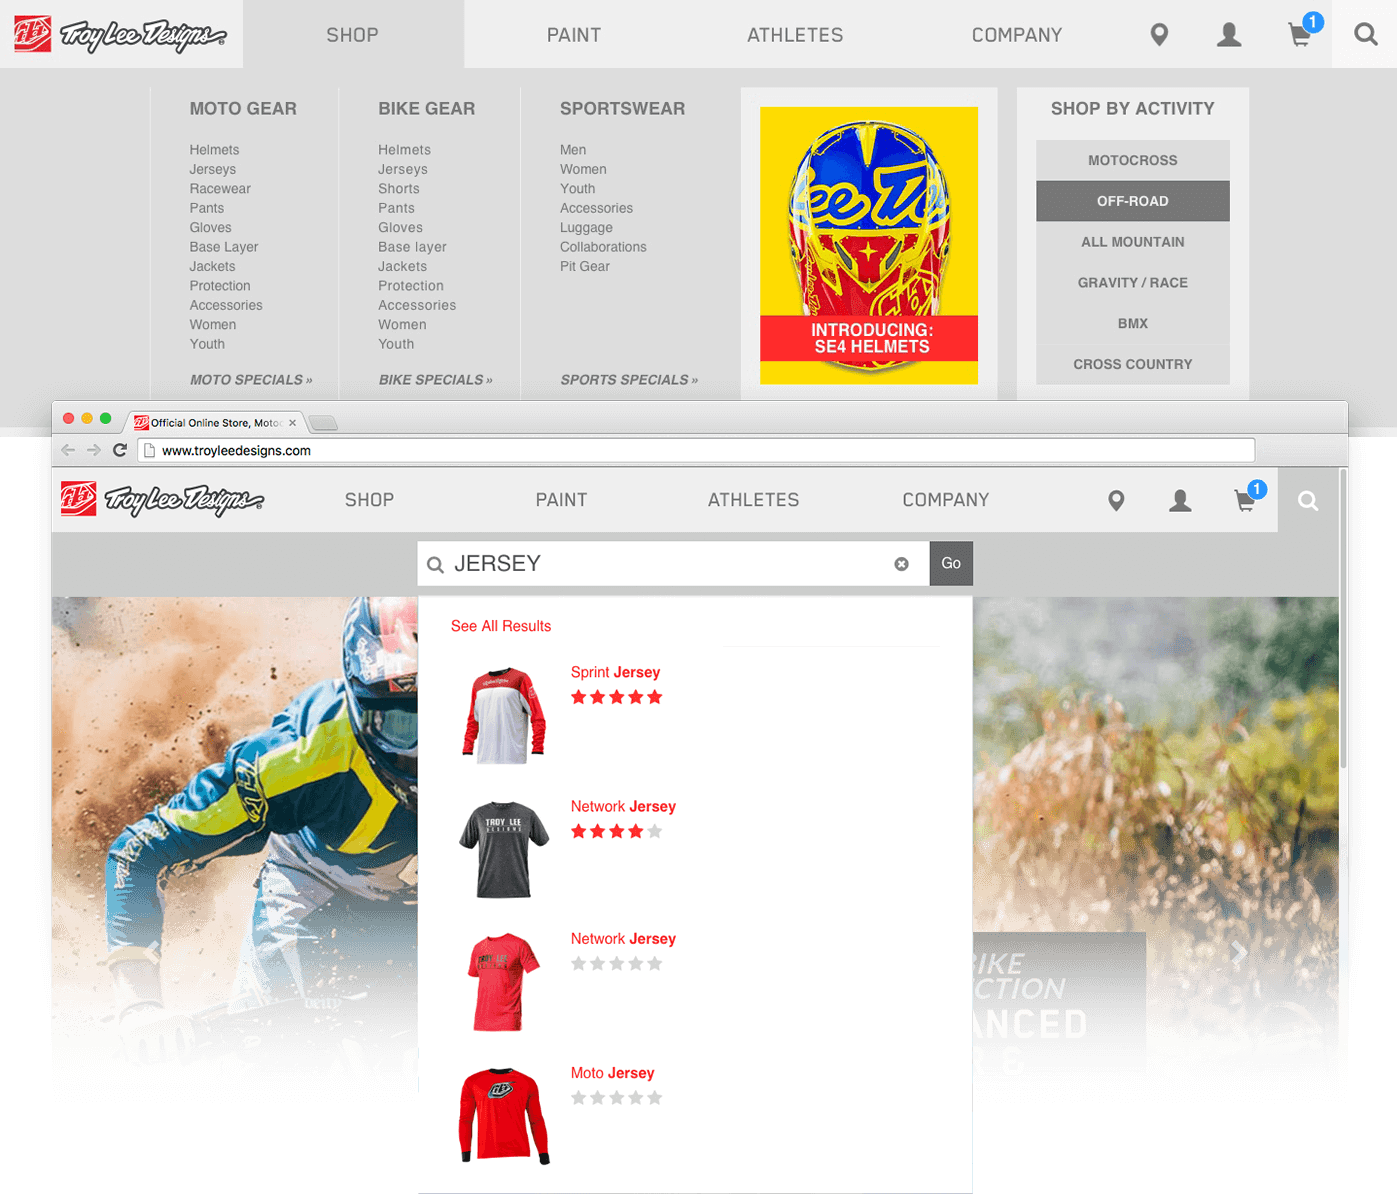Click the search magnifier icon in the navbar

[1308, 500]
